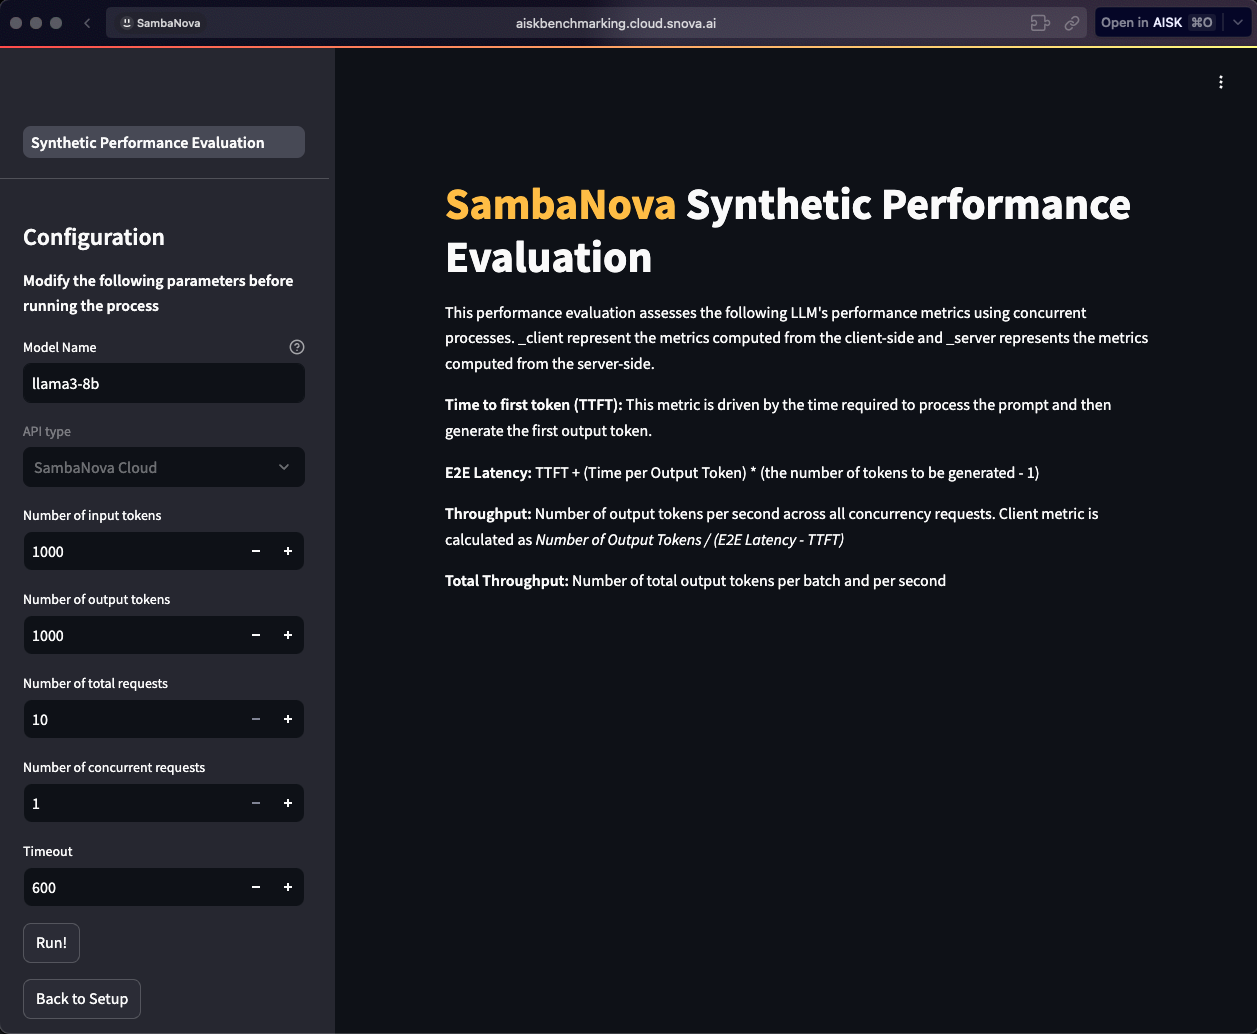1257x1034 pixels.
Task: Click Back to Setup
Action: [81, 998]
